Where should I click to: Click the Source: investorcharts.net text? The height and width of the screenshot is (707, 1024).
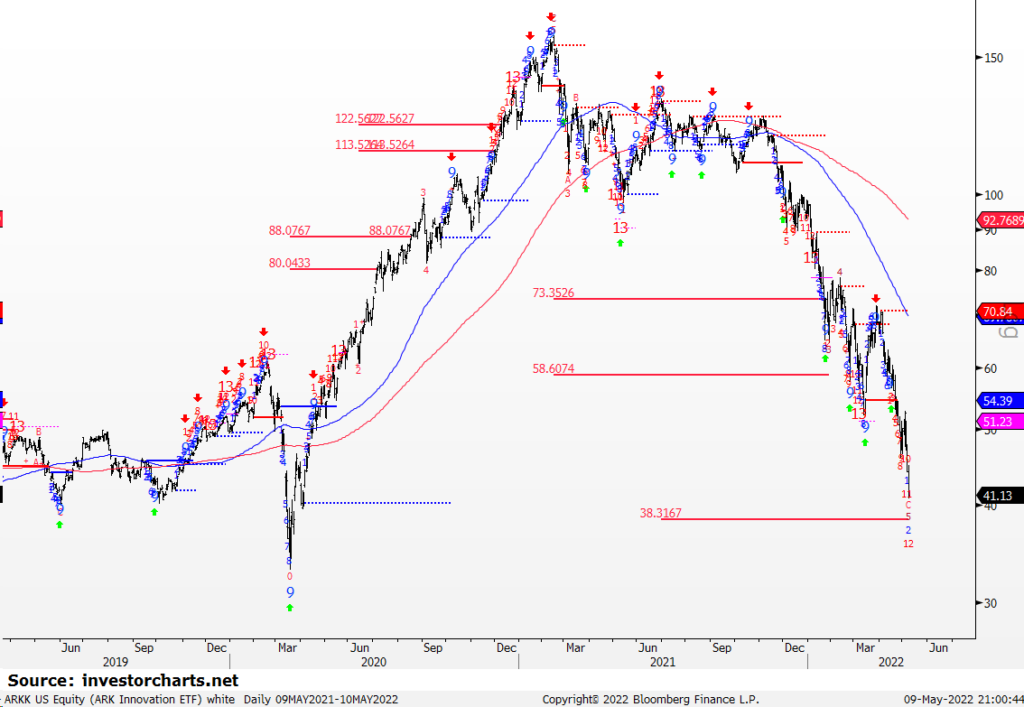pos(123,681)
